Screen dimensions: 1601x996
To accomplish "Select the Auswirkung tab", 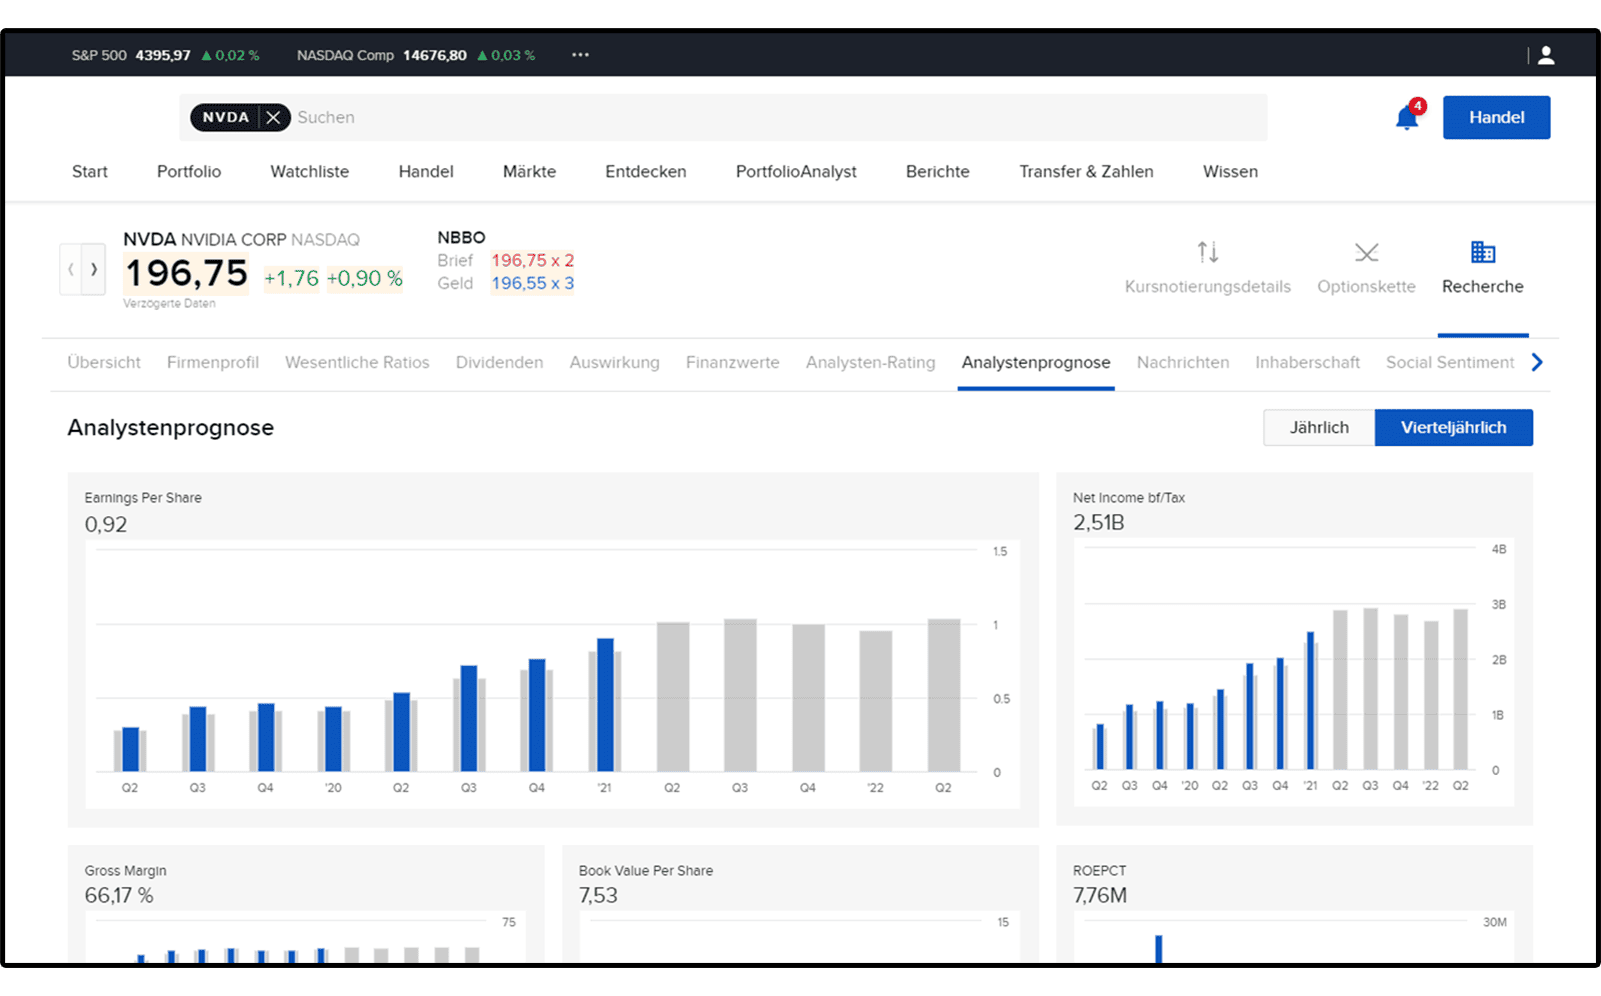I will [x=615, y=362].
